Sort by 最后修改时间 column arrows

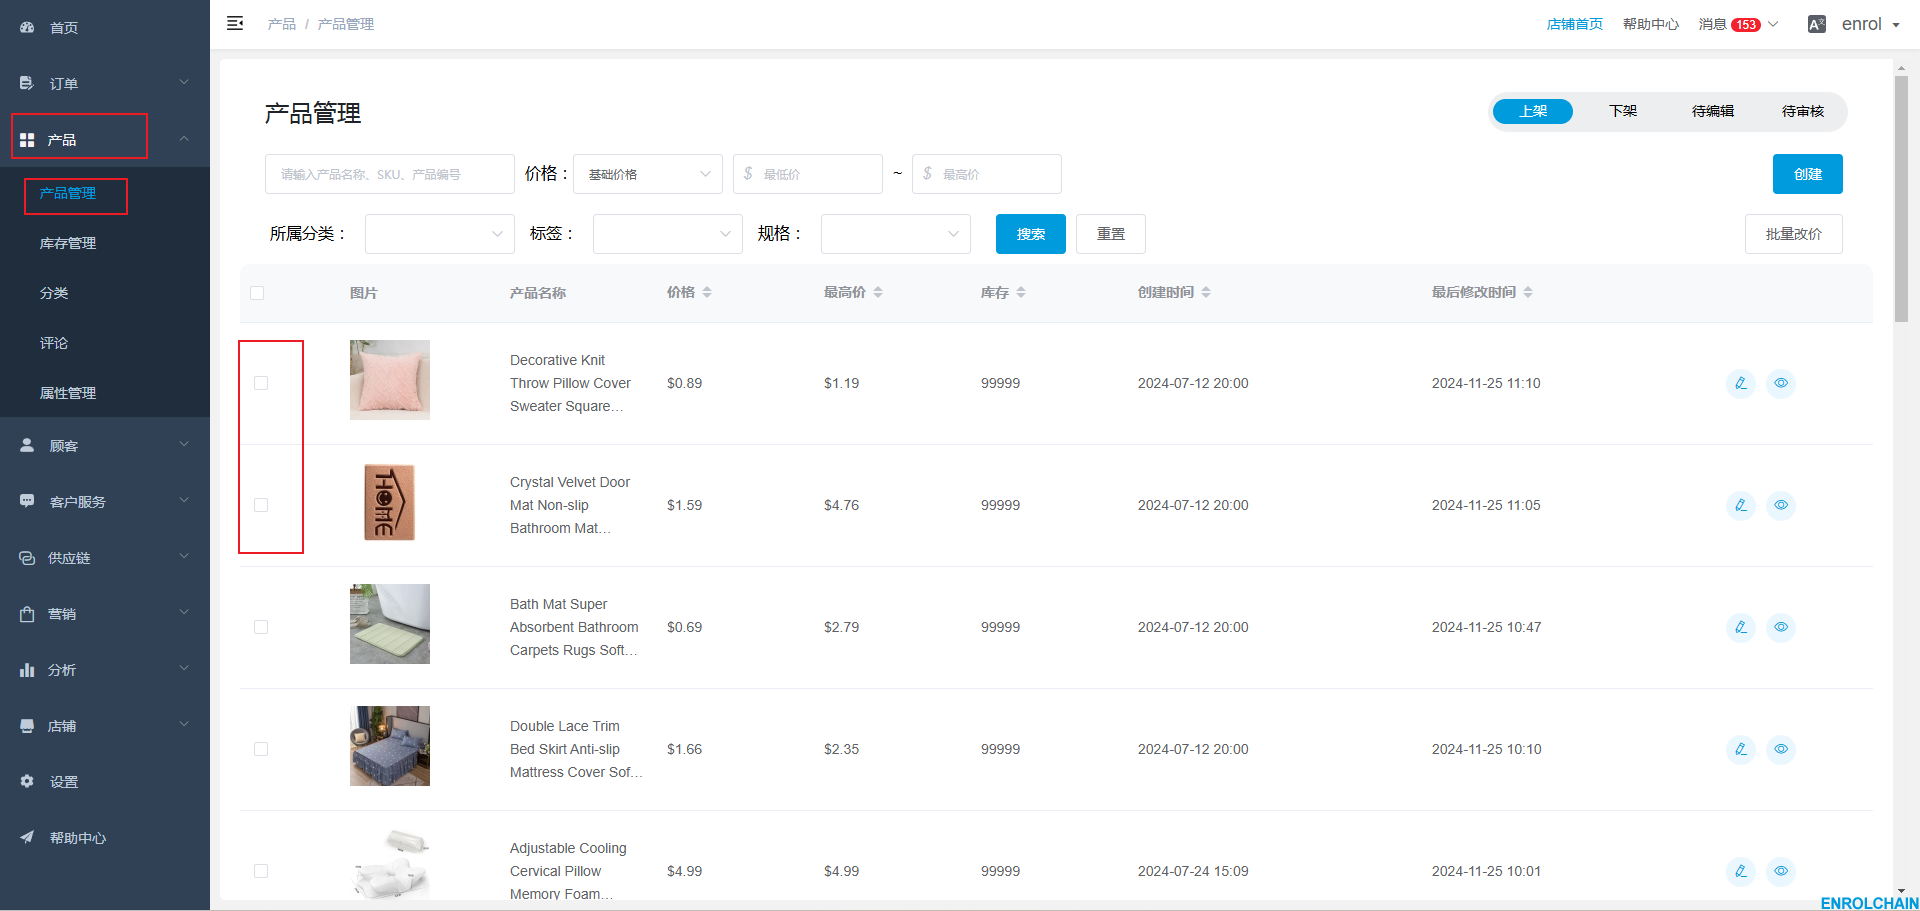(1528, 292)
